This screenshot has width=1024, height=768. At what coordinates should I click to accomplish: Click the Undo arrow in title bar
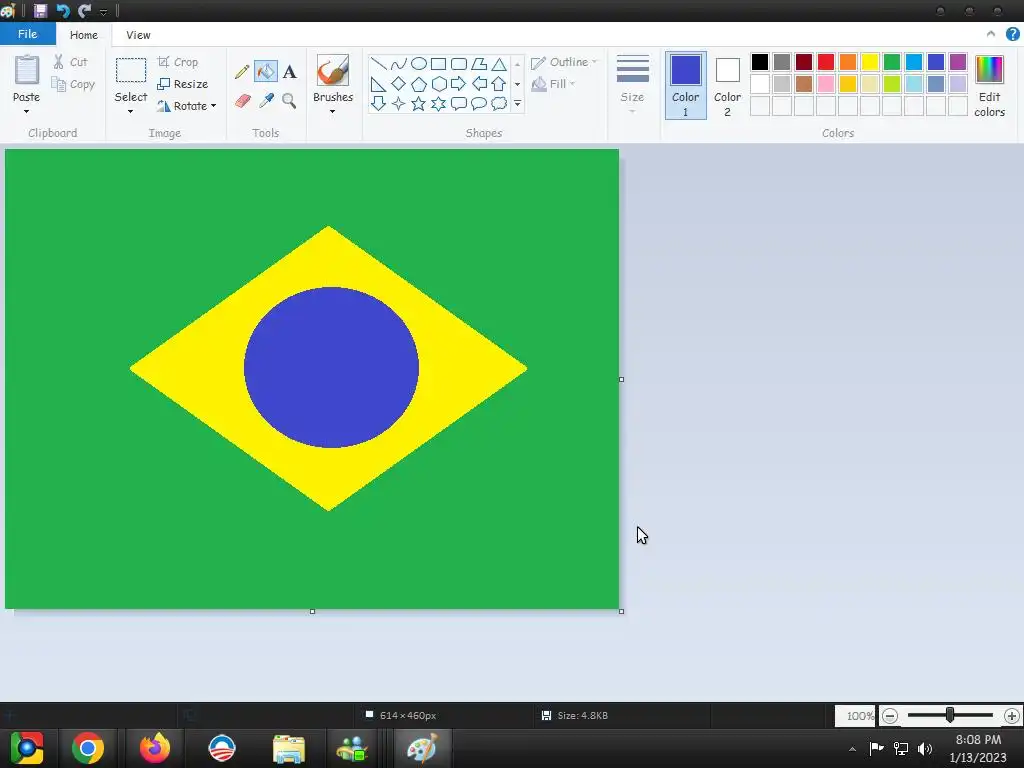point(63,10)
